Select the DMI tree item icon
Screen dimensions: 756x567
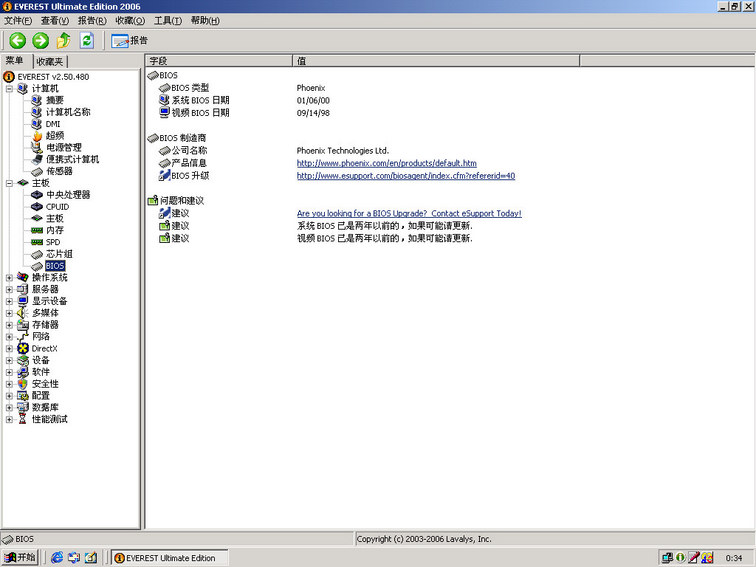37,124
